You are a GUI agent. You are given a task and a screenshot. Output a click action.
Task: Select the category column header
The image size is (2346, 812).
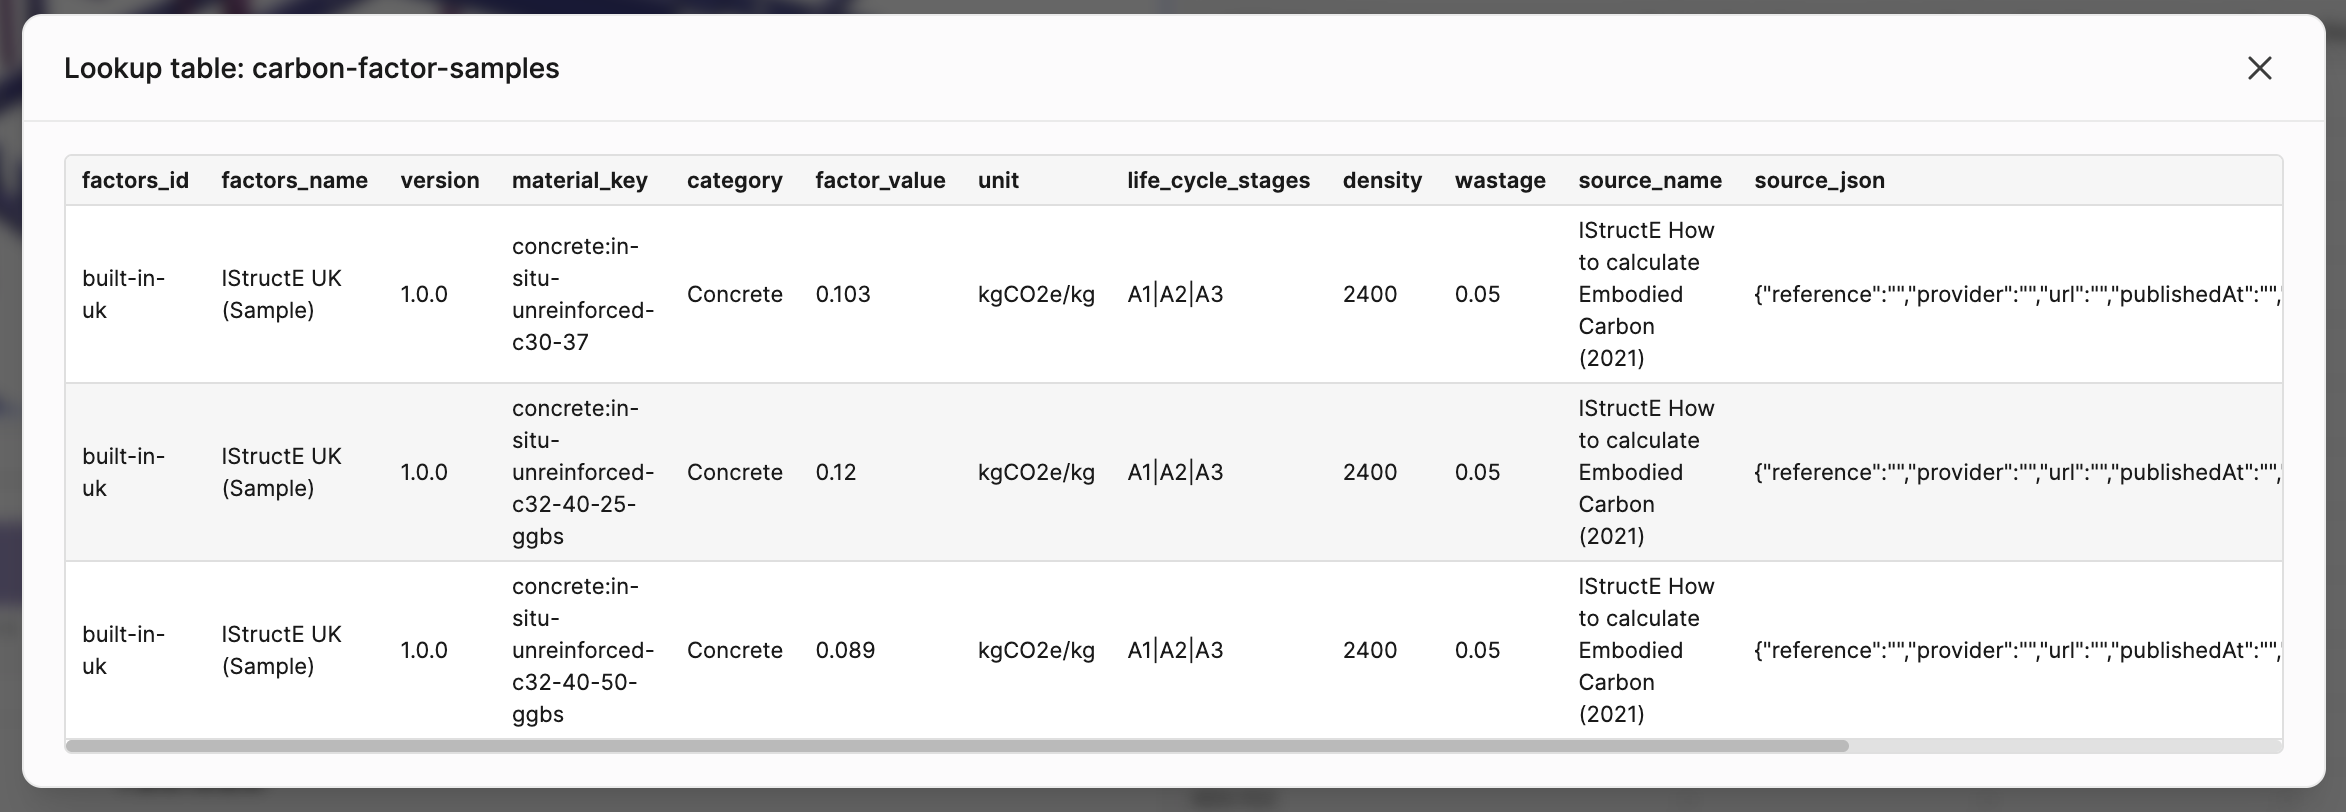point(735,180)
